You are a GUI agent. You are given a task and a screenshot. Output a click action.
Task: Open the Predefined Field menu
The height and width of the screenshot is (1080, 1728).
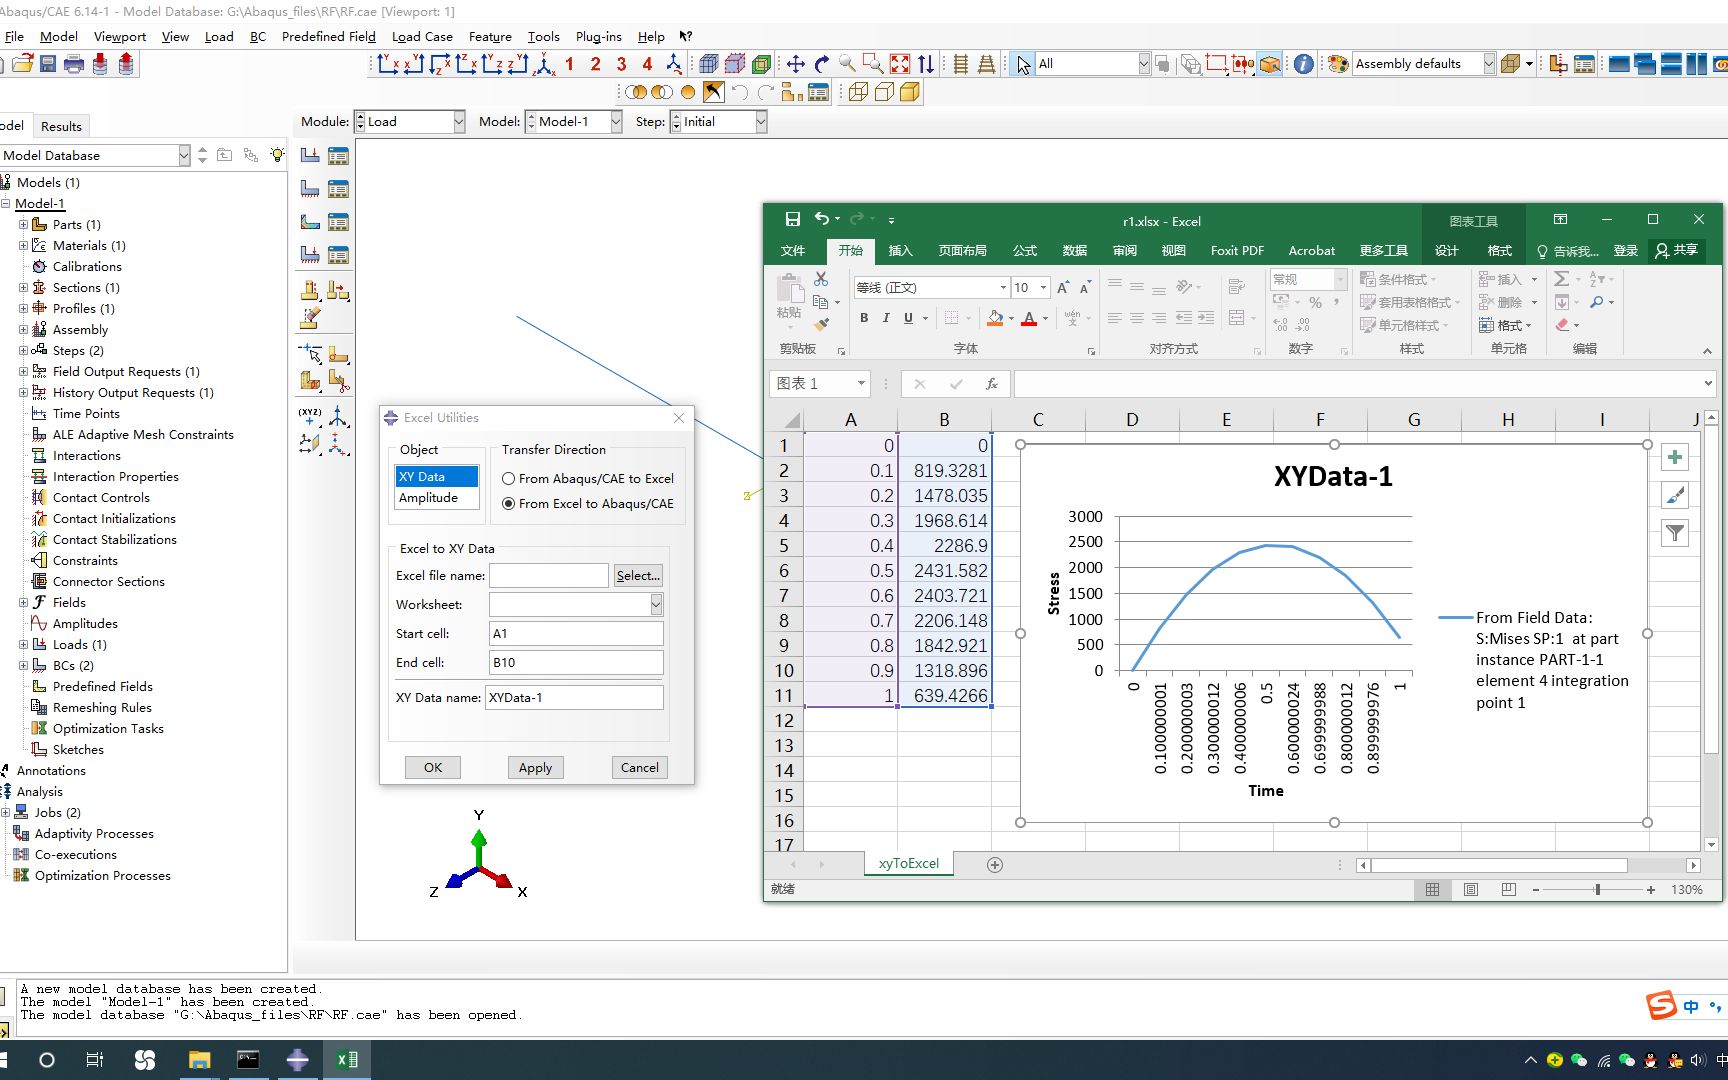pos(329,37)
